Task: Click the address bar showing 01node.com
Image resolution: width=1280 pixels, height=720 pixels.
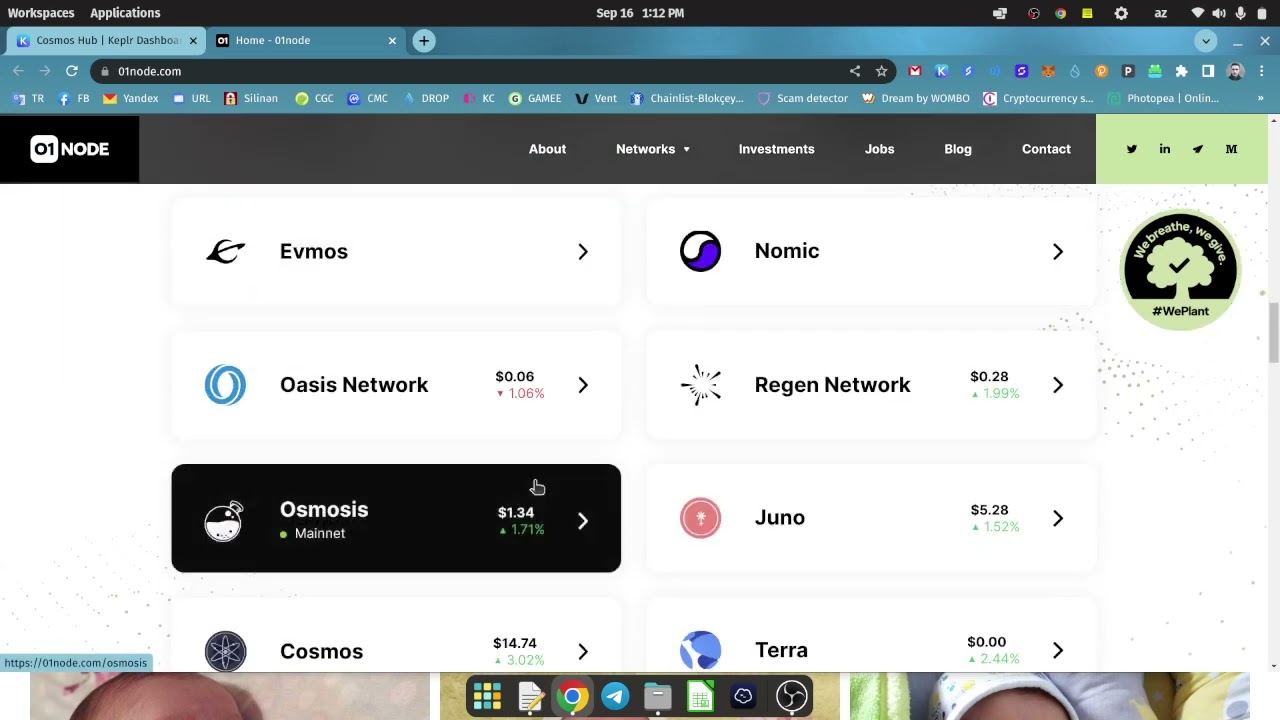Action: 470,71
